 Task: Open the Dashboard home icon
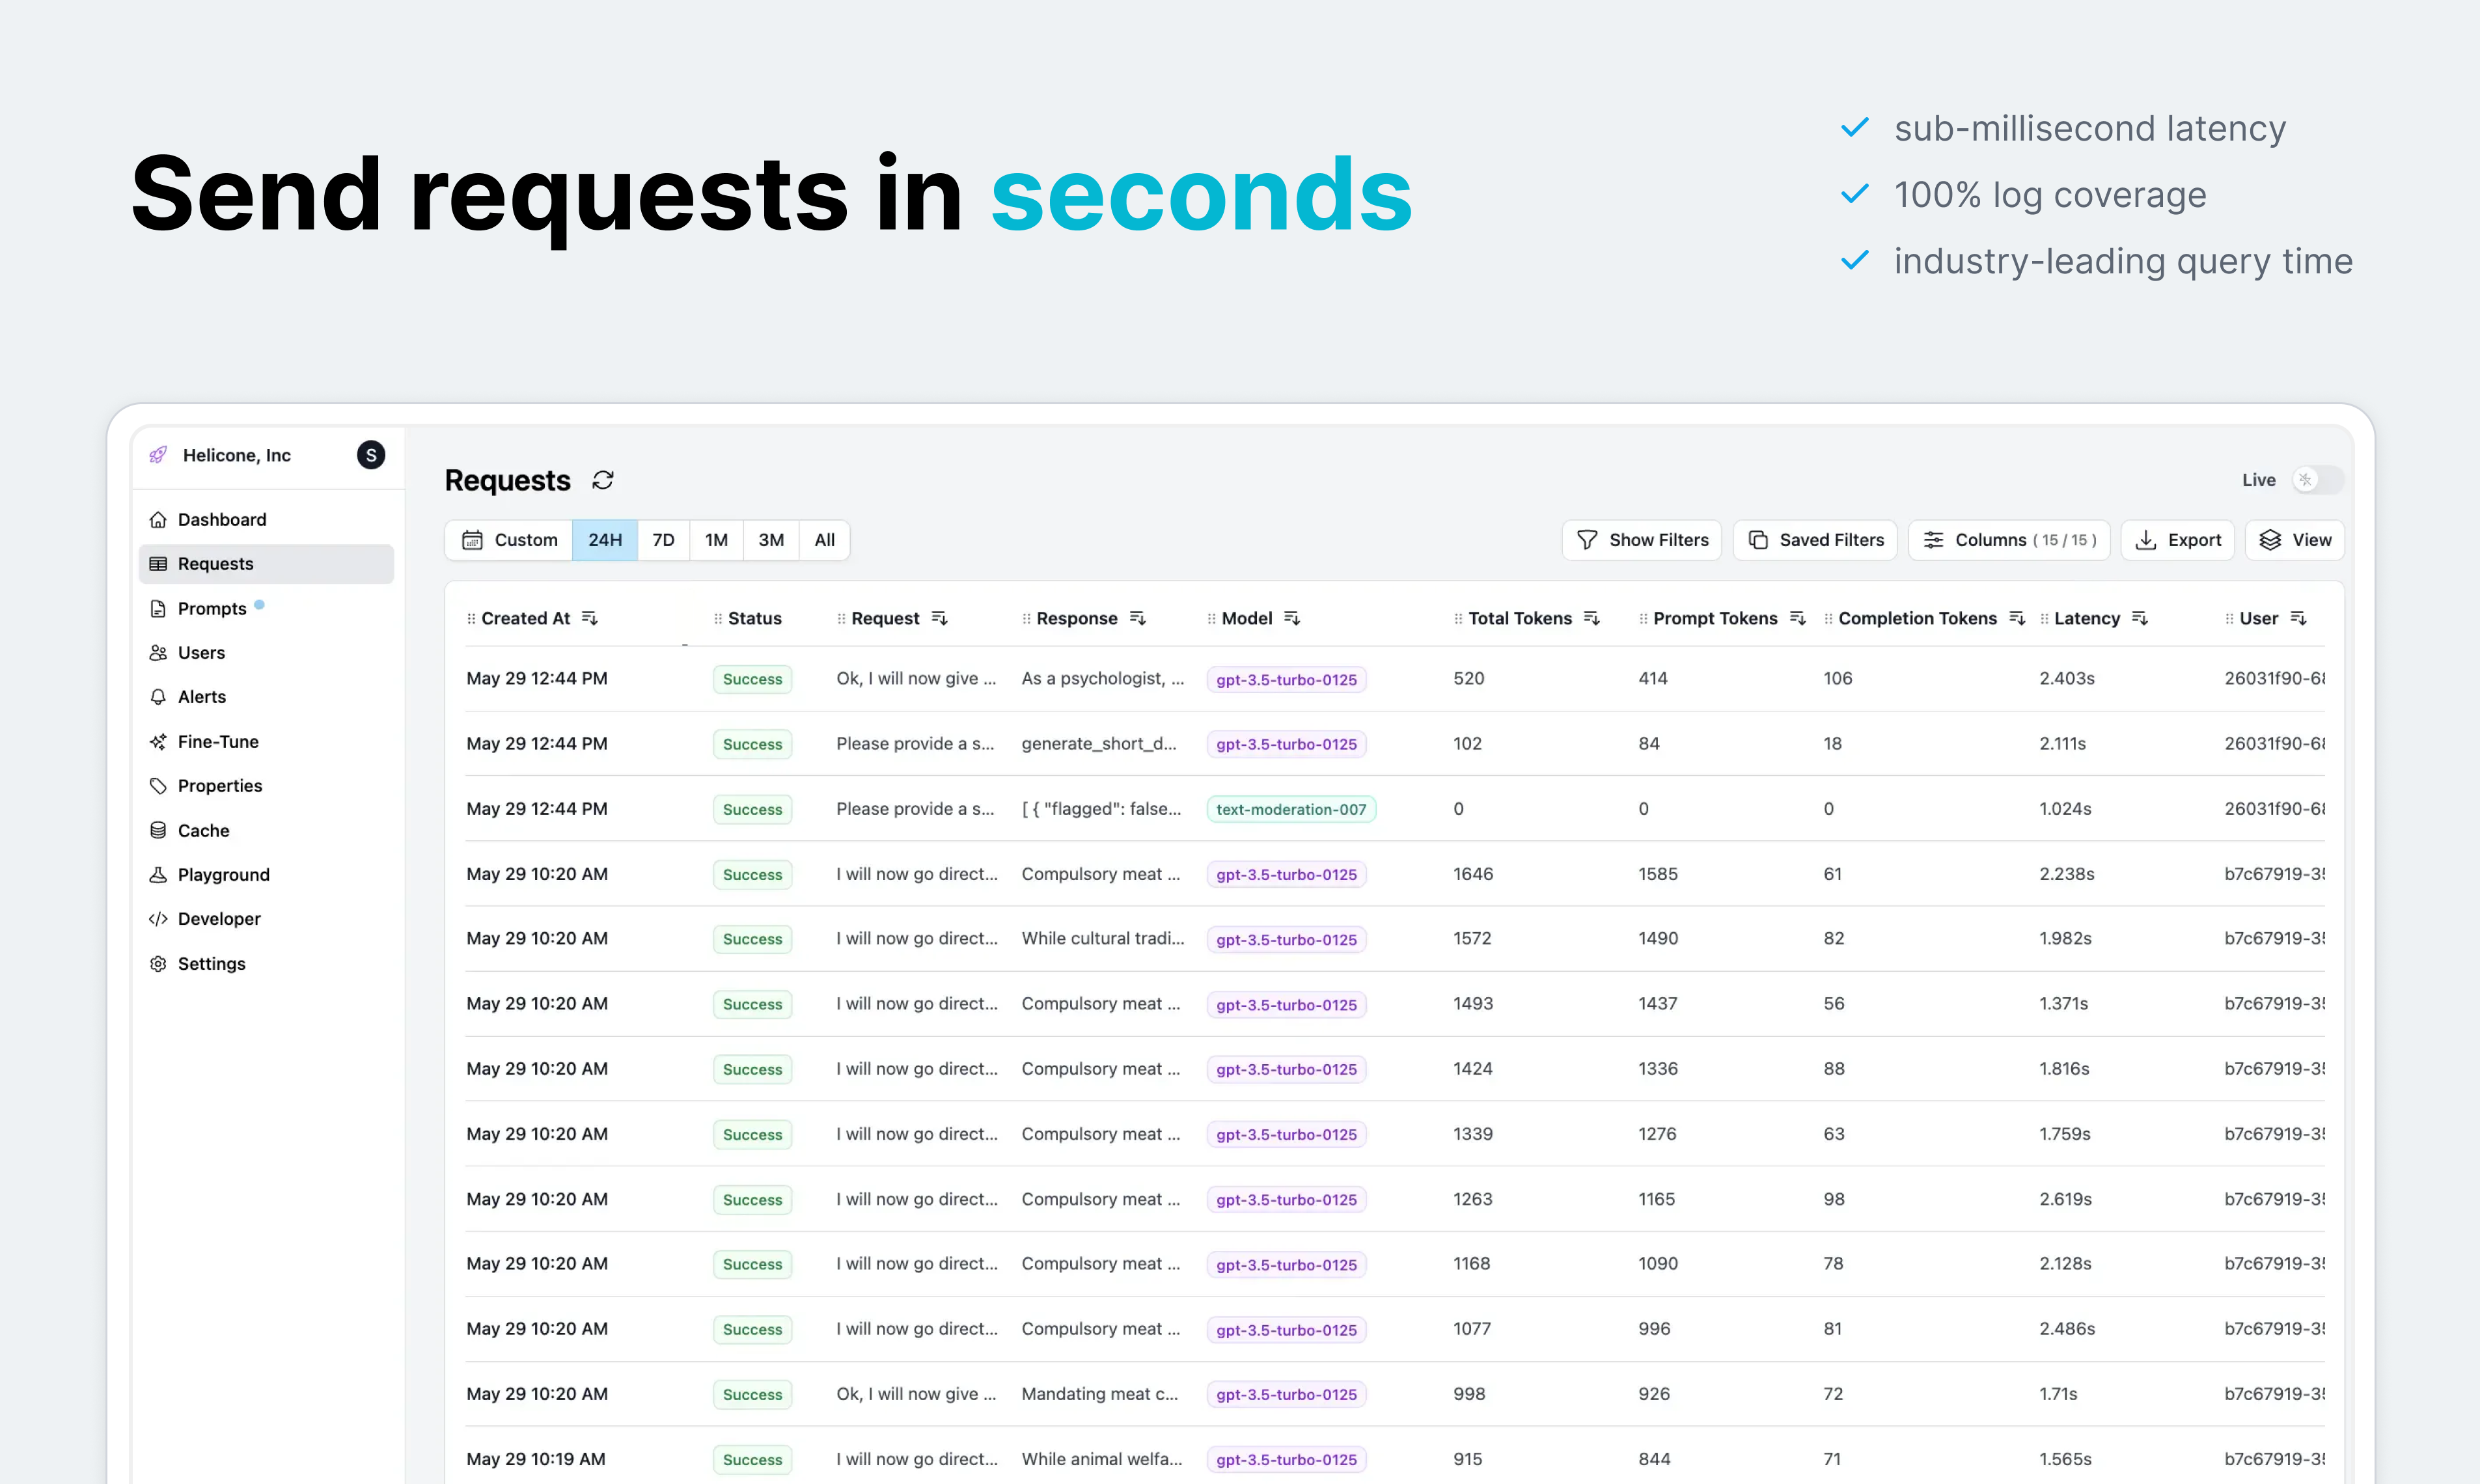pyautogui.click(x=158, y=519)
